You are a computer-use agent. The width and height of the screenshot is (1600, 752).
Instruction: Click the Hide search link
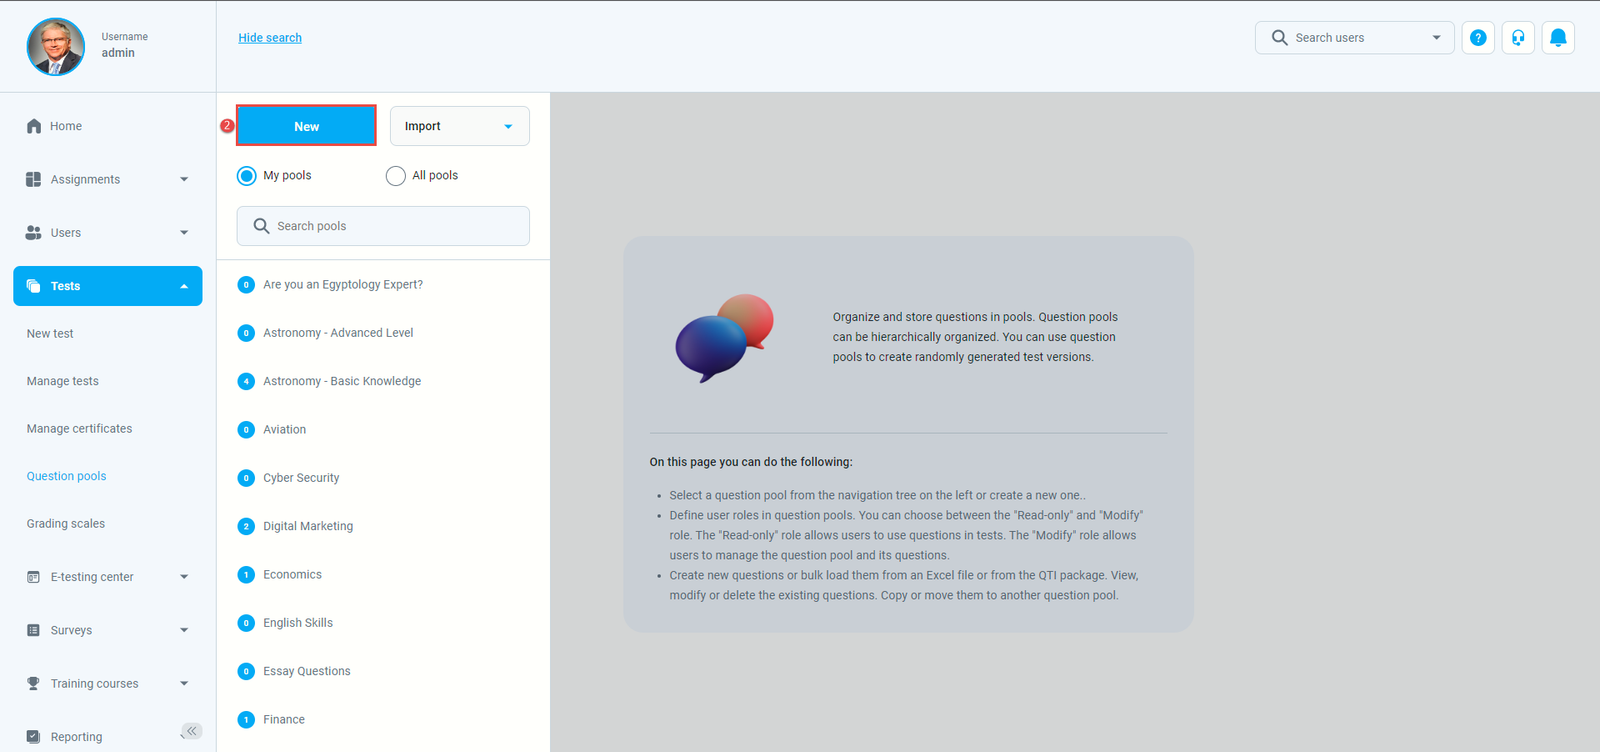[270, 38]
